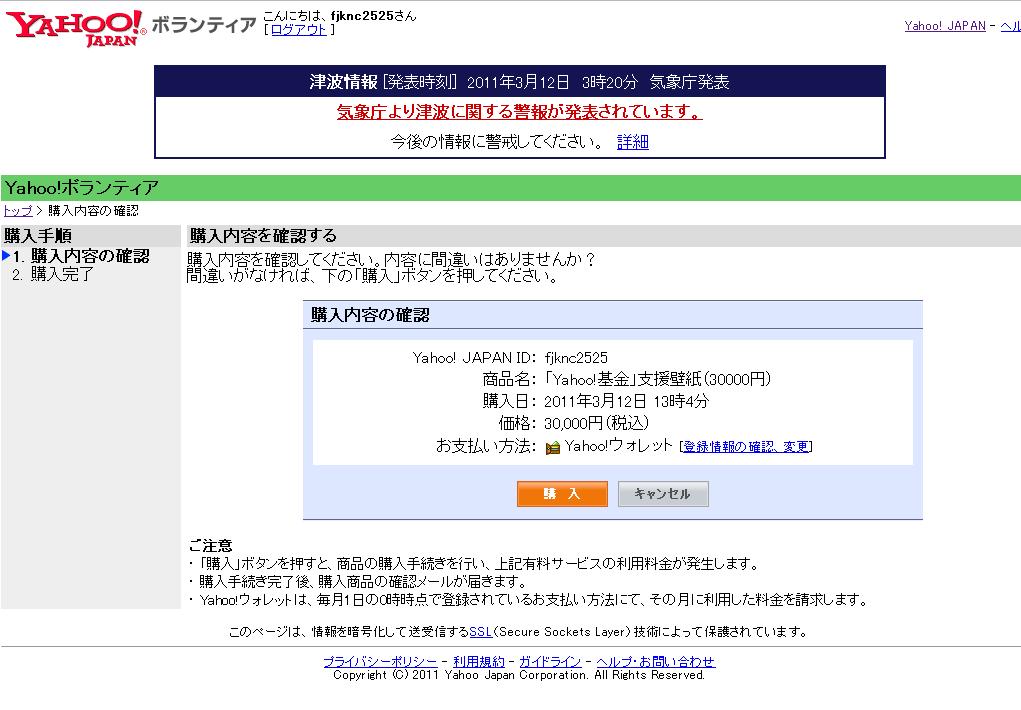Click the price 30,000円(税込)
Screen dimensions: 1021x710
596,423
